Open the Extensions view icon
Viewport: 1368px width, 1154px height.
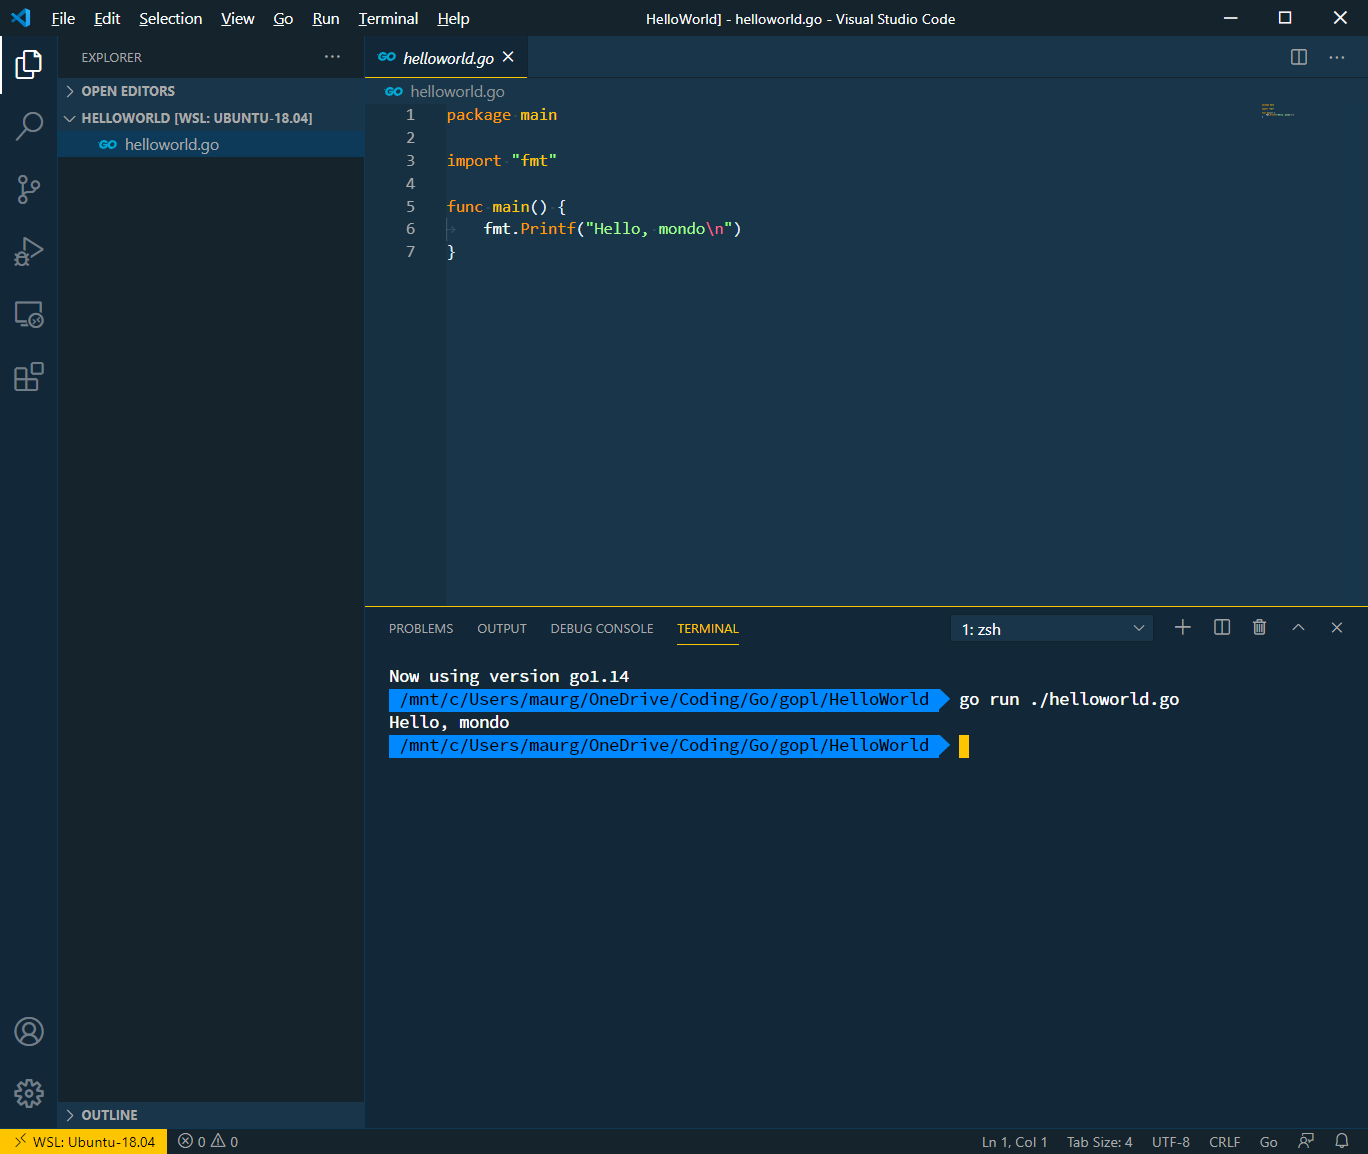coord(29,377)
